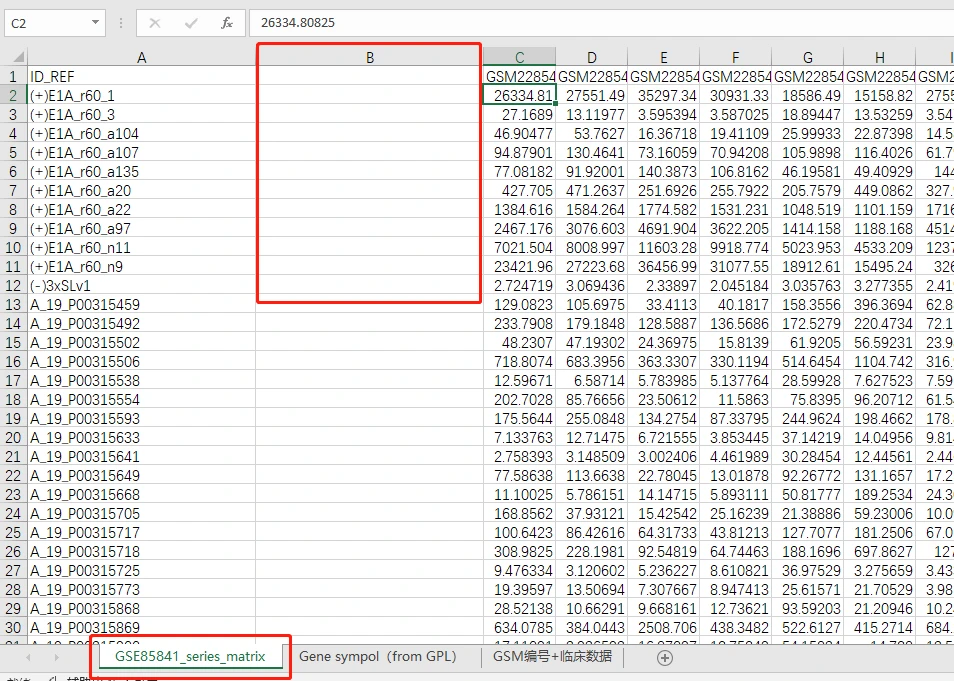Viewport: 954px width, 681px height.
Task: Switch to GSE85841_series_matrix sheet tab
Action: click(190, 657)
